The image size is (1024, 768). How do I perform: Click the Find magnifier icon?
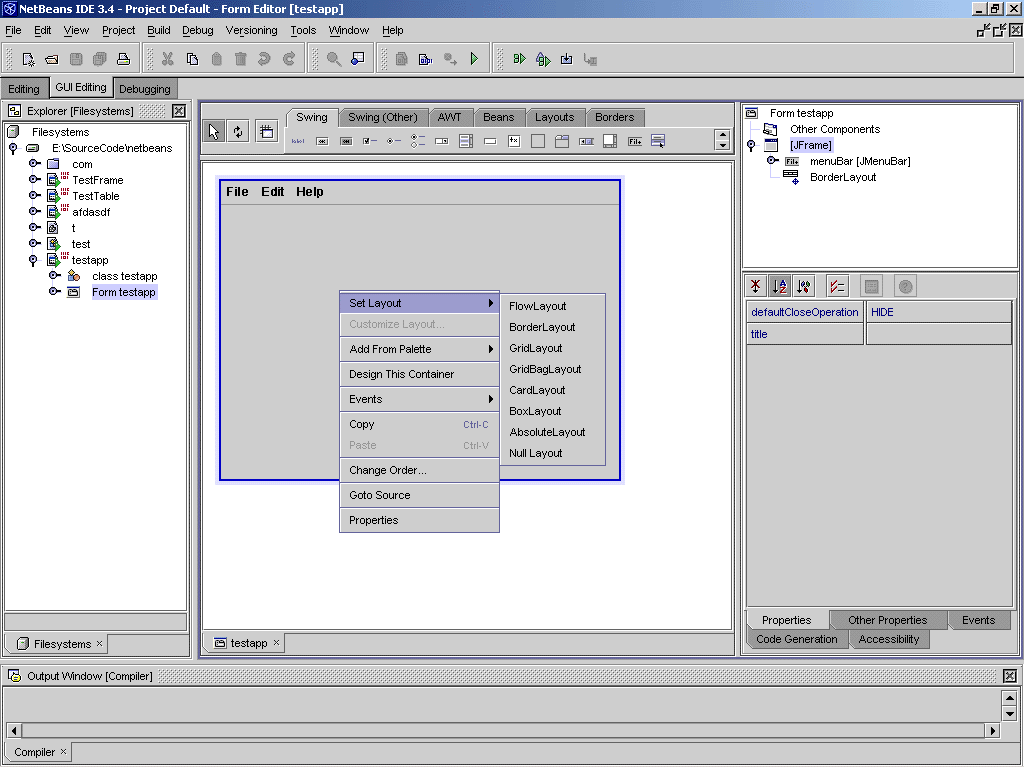[x=334, y=59]
